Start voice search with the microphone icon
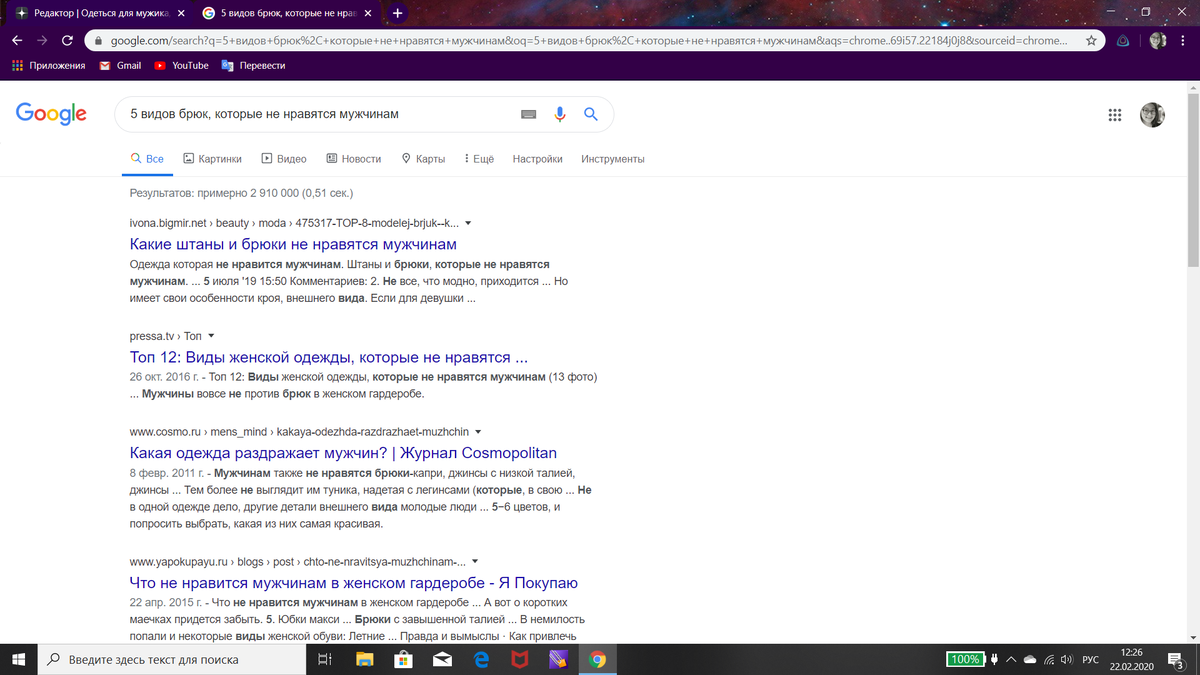This screenshot has height=675, width=1200. click(x=560, y=114)
